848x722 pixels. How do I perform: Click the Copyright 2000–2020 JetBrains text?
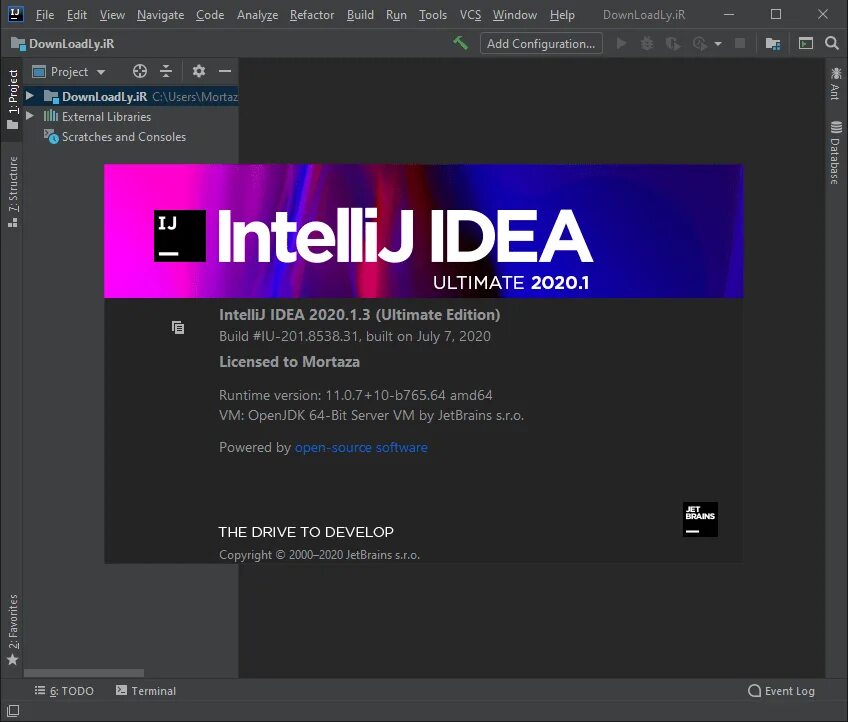click(320, 555)
